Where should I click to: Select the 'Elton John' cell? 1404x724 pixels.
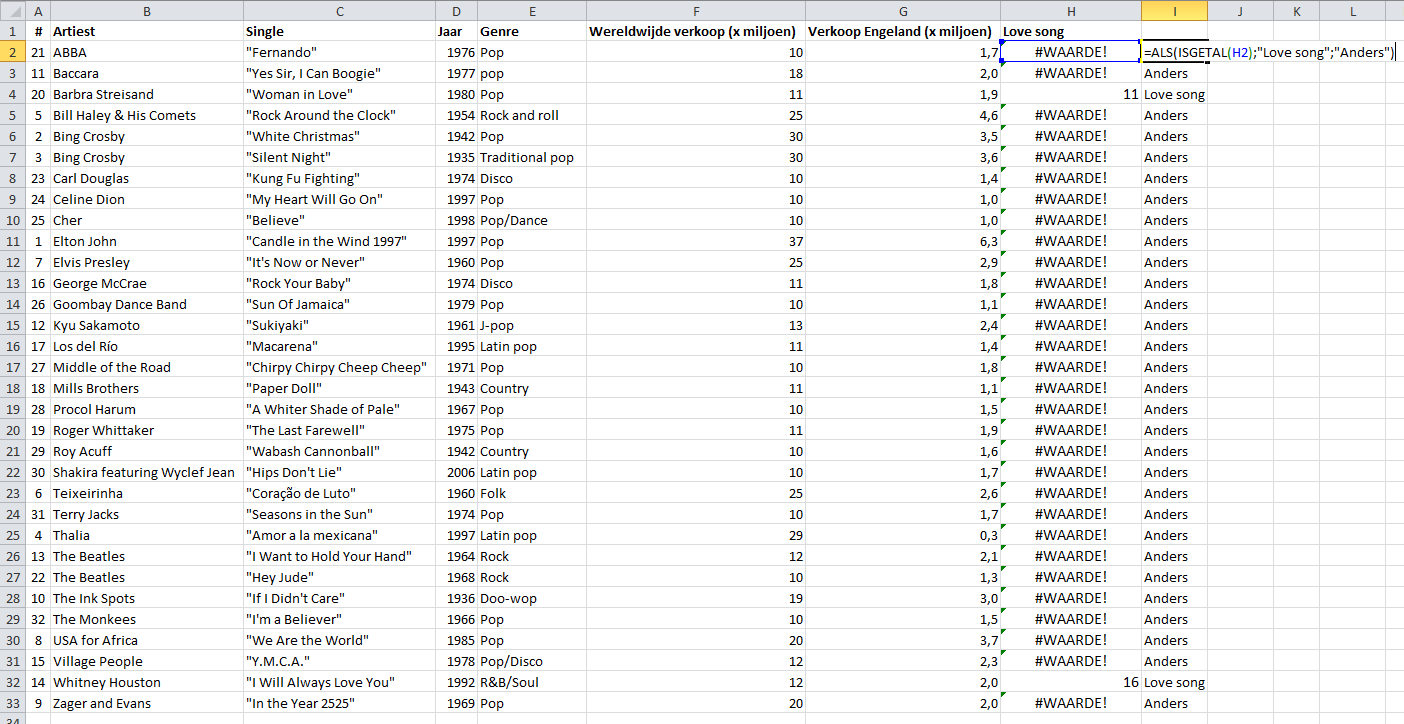146,241
